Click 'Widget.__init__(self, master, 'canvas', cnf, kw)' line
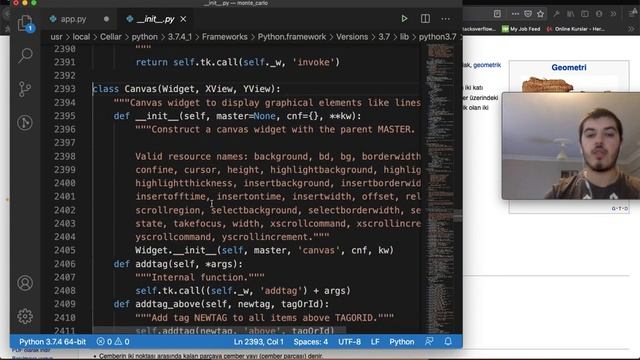This screenshot has height=360, width=640. point(264,250)
